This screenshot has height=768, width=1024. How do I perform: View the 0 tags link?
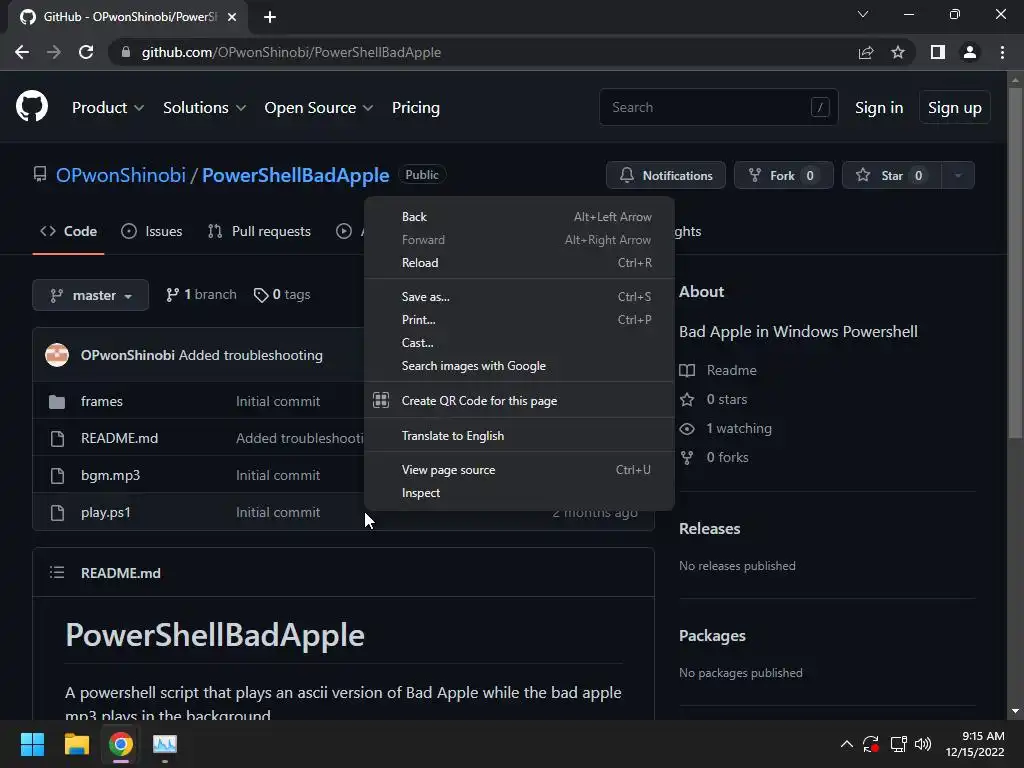[282, 295]
